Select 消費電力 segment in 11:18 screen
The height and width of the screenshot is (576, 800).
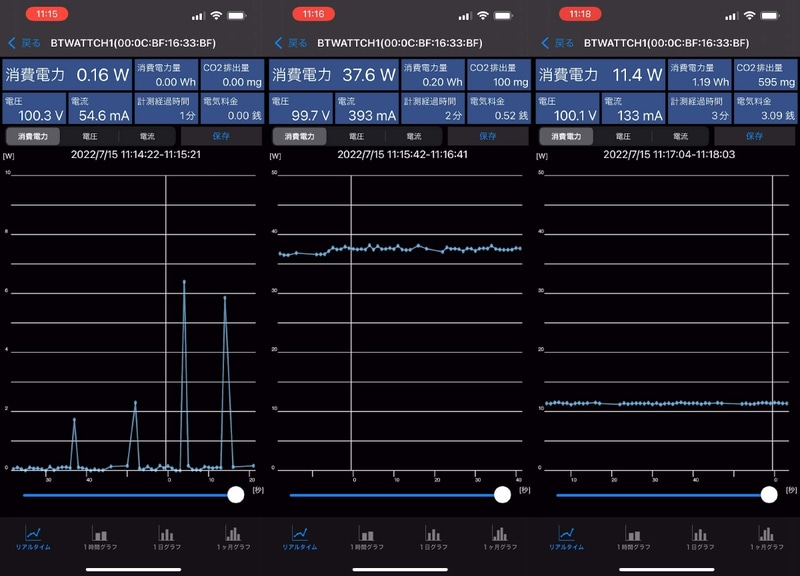(566, 136)
